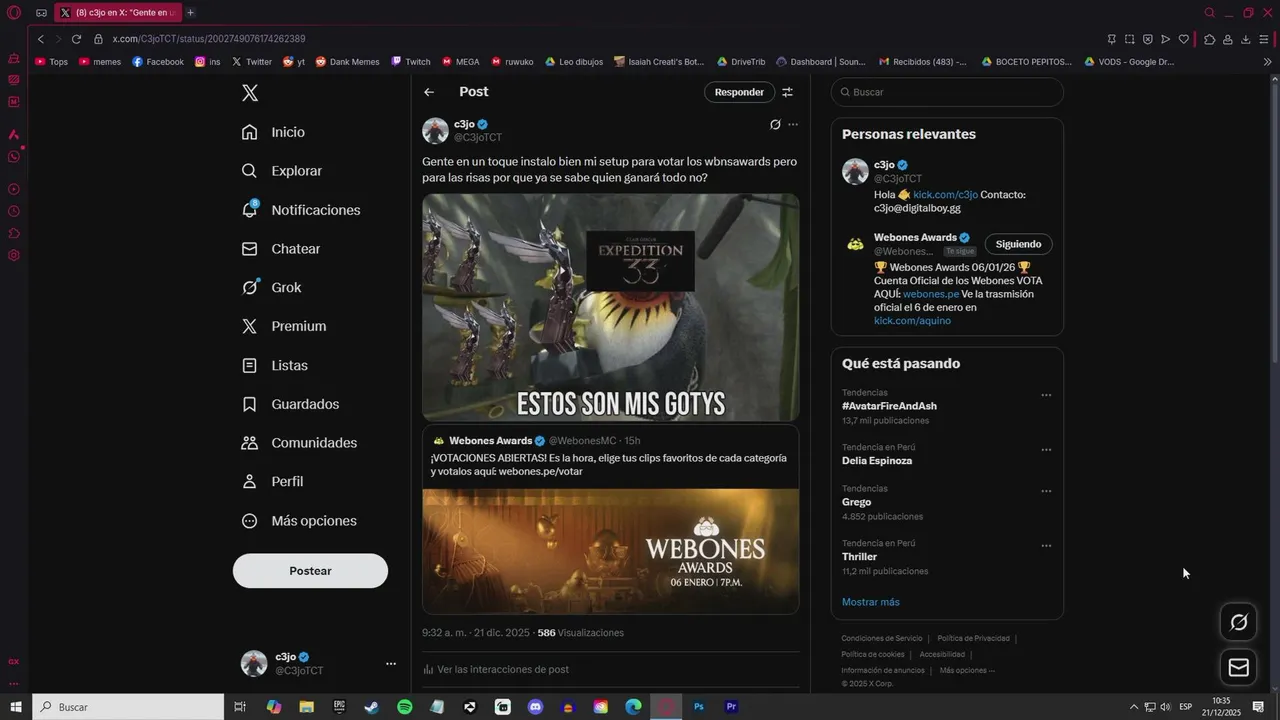The image size is (1280, 720).
Task: Click Ver las interacciones de post
Action: (x=496, y=669)
